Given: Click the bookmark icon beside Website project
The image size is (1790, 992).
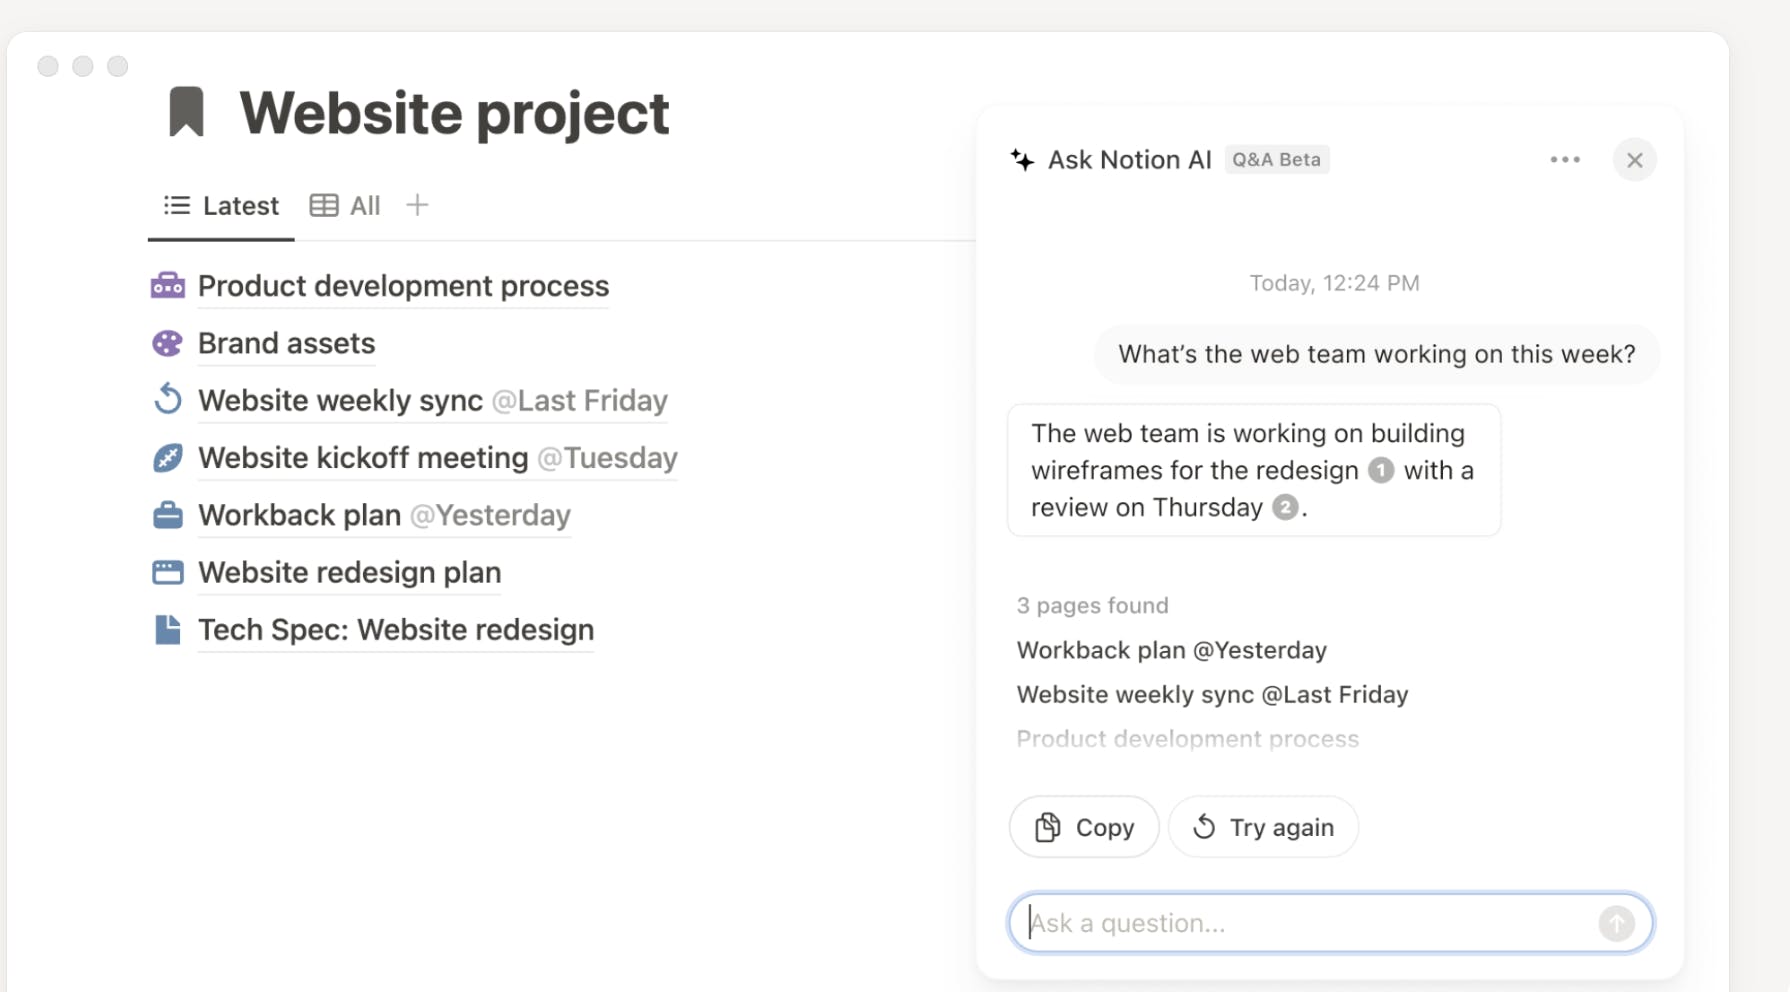Looking at the screenshot, I should [186, 112].
